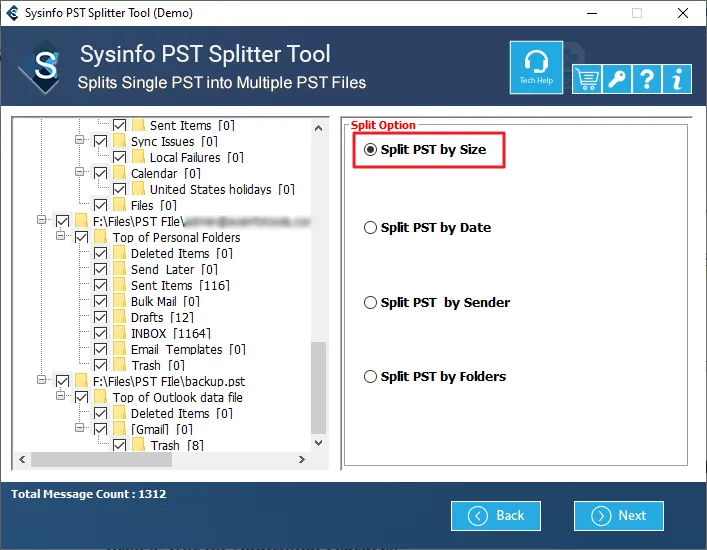Image resolution: width=707 pixels, height=550 pixels.
Task: Click the horizontal scroll right arrow
Action: (x=302, y=460)
